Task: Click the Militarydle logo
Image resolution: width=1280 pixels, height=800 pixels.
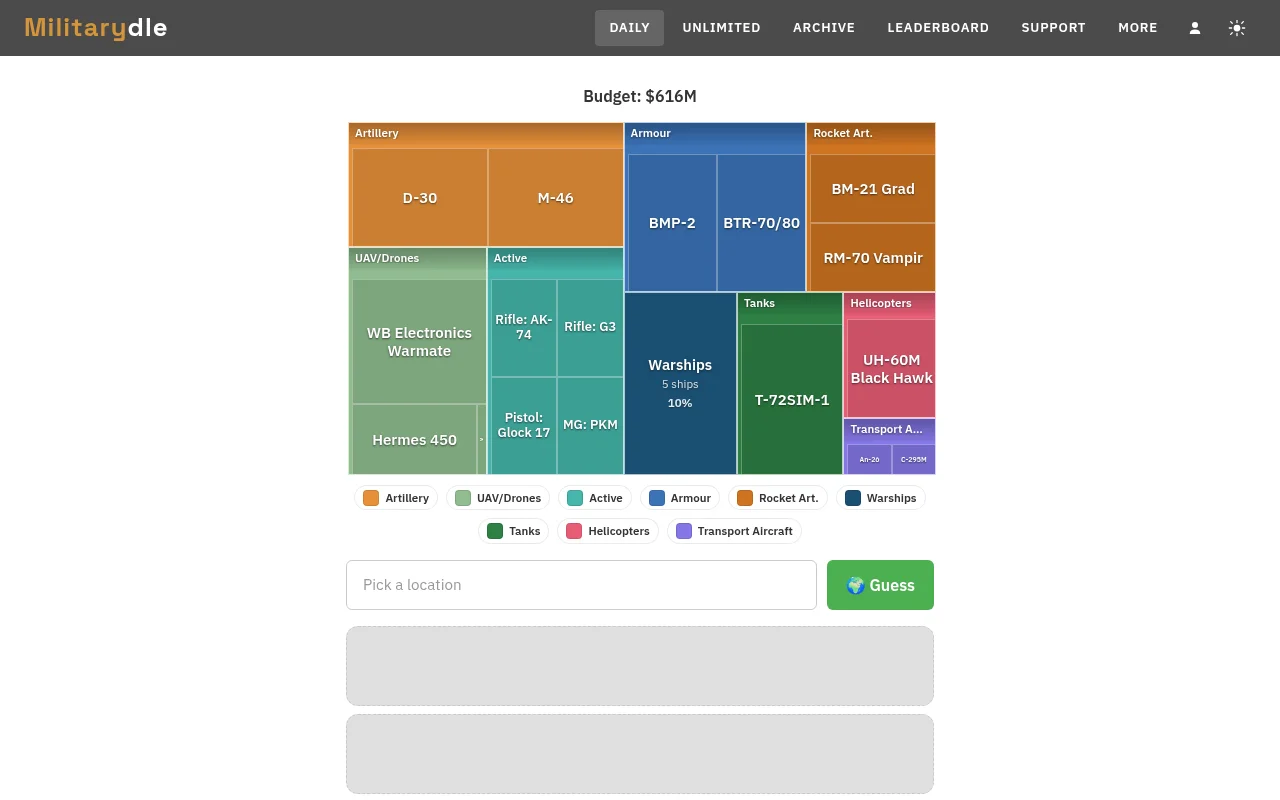Action: 96,28
